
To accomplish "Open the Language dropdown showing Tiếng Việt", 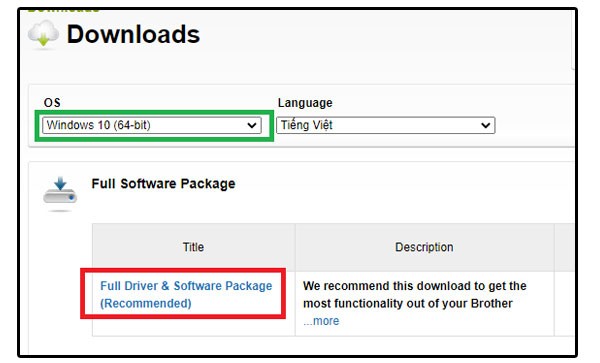I will pos(386,125).
